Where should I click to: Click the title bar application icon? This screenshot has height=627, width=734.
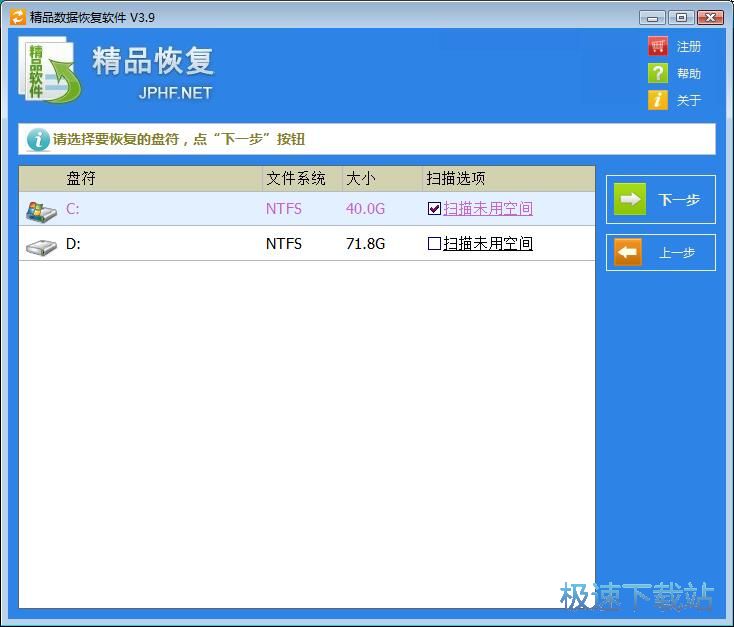pyautogui.click(x=17, y=17)
